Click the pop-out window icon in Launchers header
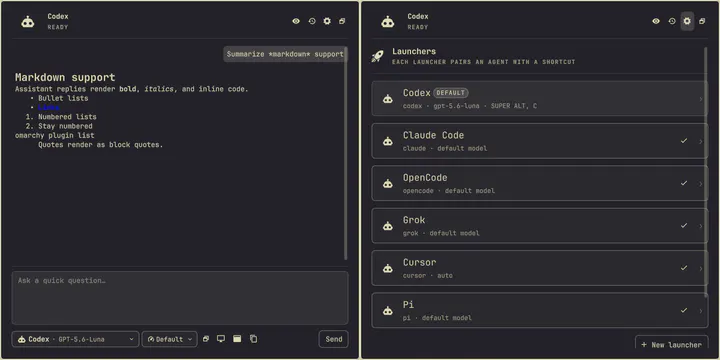This screenshot has height=360, width=720. click(702, 21)
